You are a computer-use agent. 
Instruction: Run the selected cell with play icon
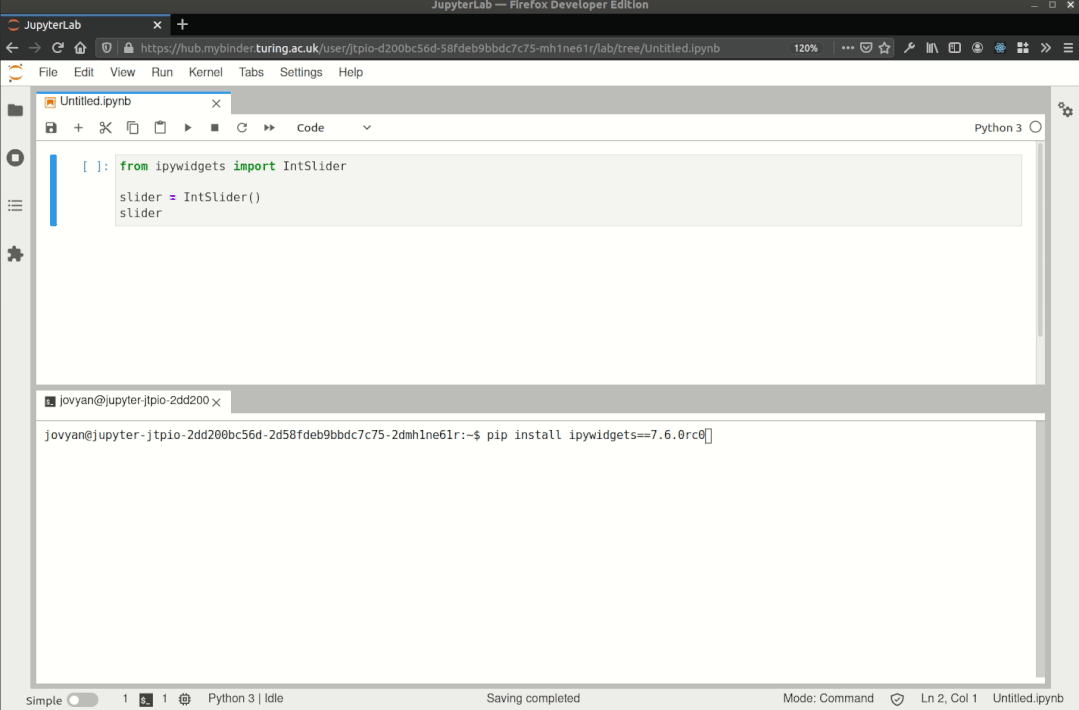click(187, 128)
